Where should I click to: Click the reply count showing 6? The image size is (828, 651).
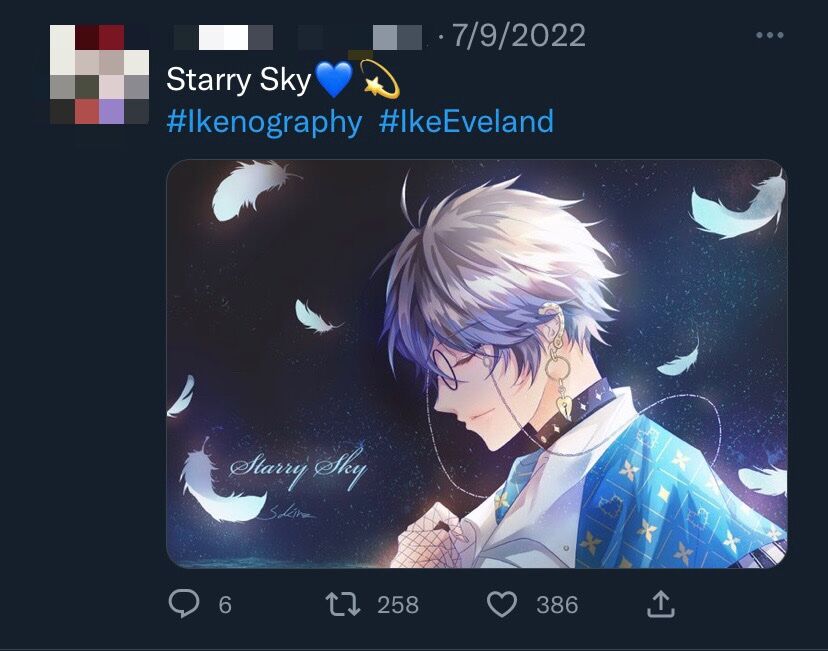(225, 605)
